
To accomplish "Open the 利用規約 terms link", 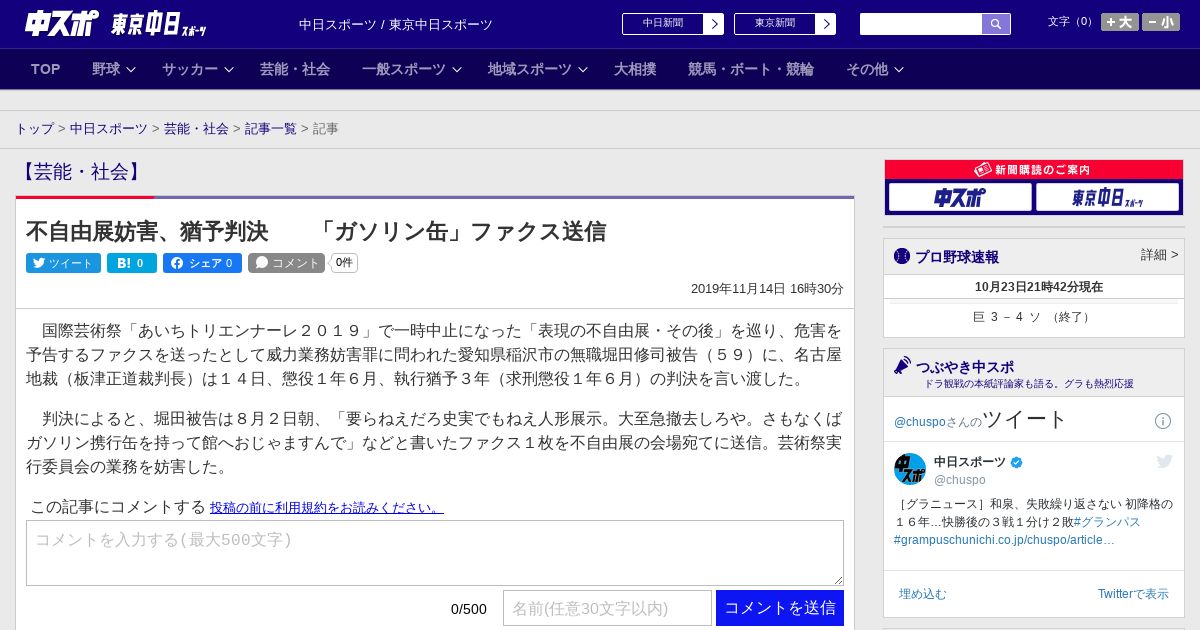I will pos(327,508).
